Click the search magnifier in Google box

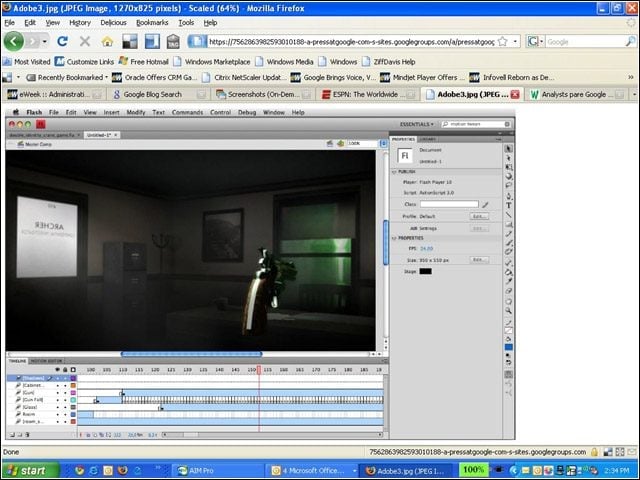pos(630,41)
